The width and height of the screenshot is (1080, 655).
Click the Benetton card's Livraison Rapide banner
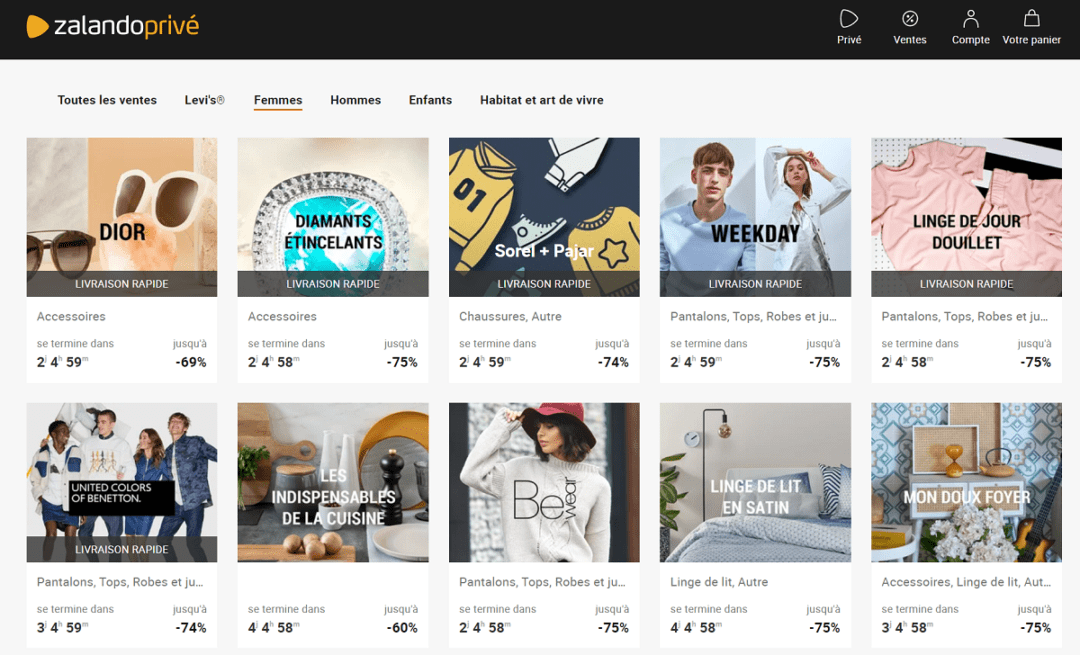tap(122, 550)
